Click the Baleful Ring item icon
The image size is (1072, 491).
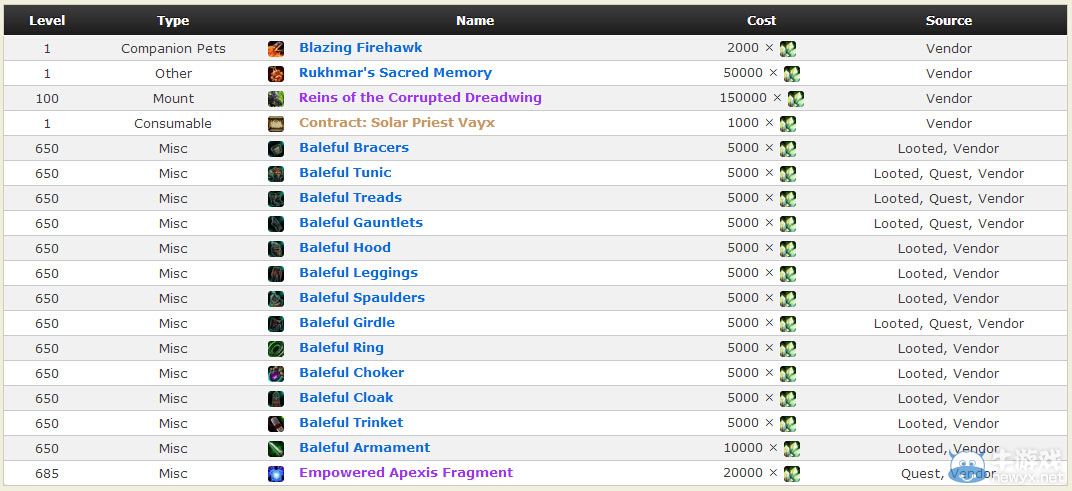276,348
